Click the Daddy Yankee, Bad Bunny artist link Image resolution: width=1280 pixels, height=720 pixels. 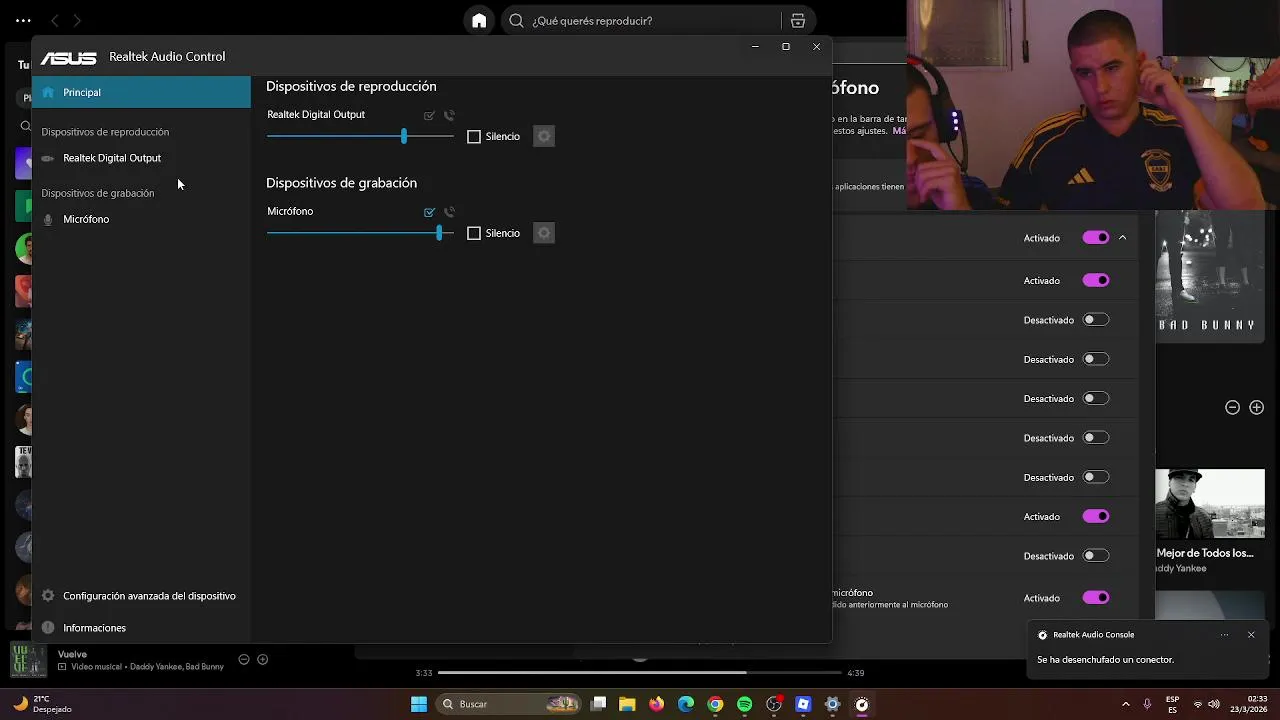coord(177,667)
